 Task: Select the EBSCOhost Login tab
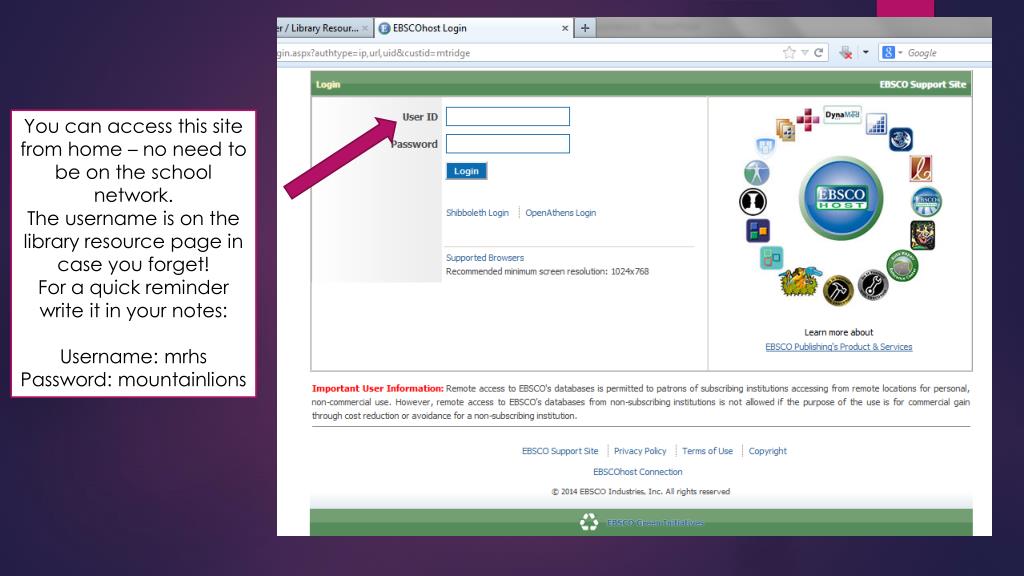474,28
